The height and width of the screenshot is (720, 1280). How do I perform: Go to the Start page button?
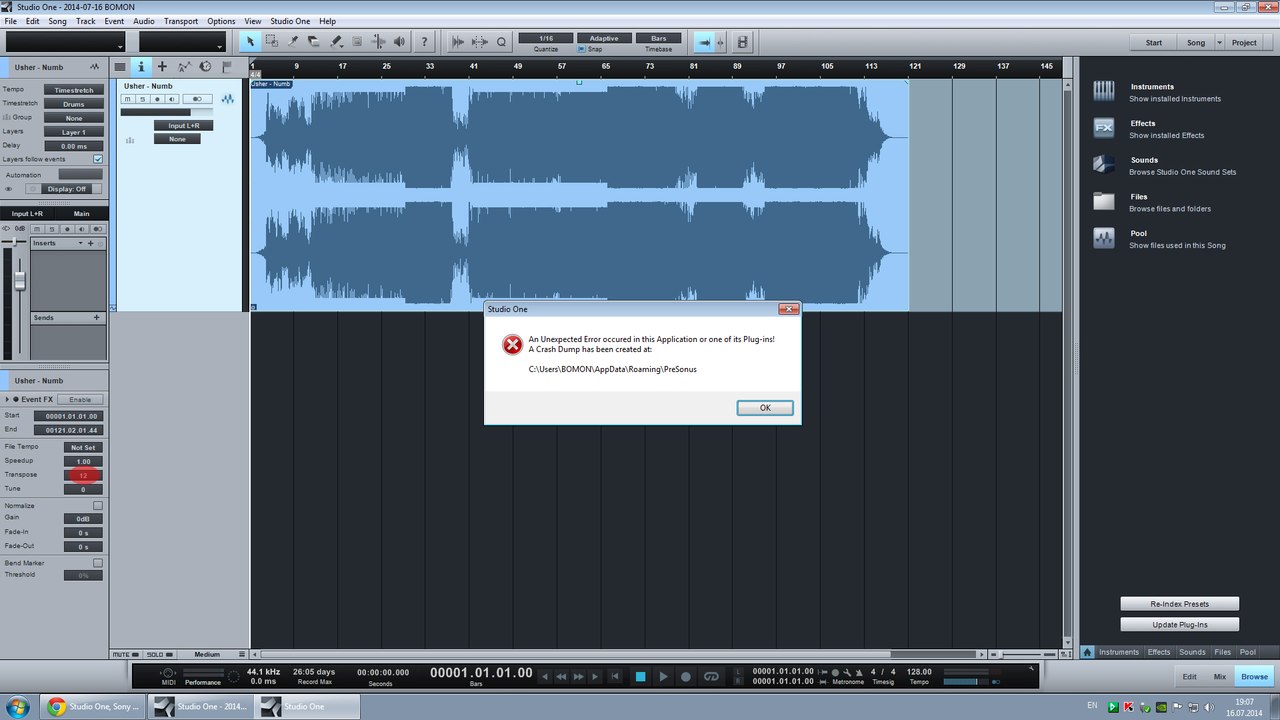[x=1154, y=43]
